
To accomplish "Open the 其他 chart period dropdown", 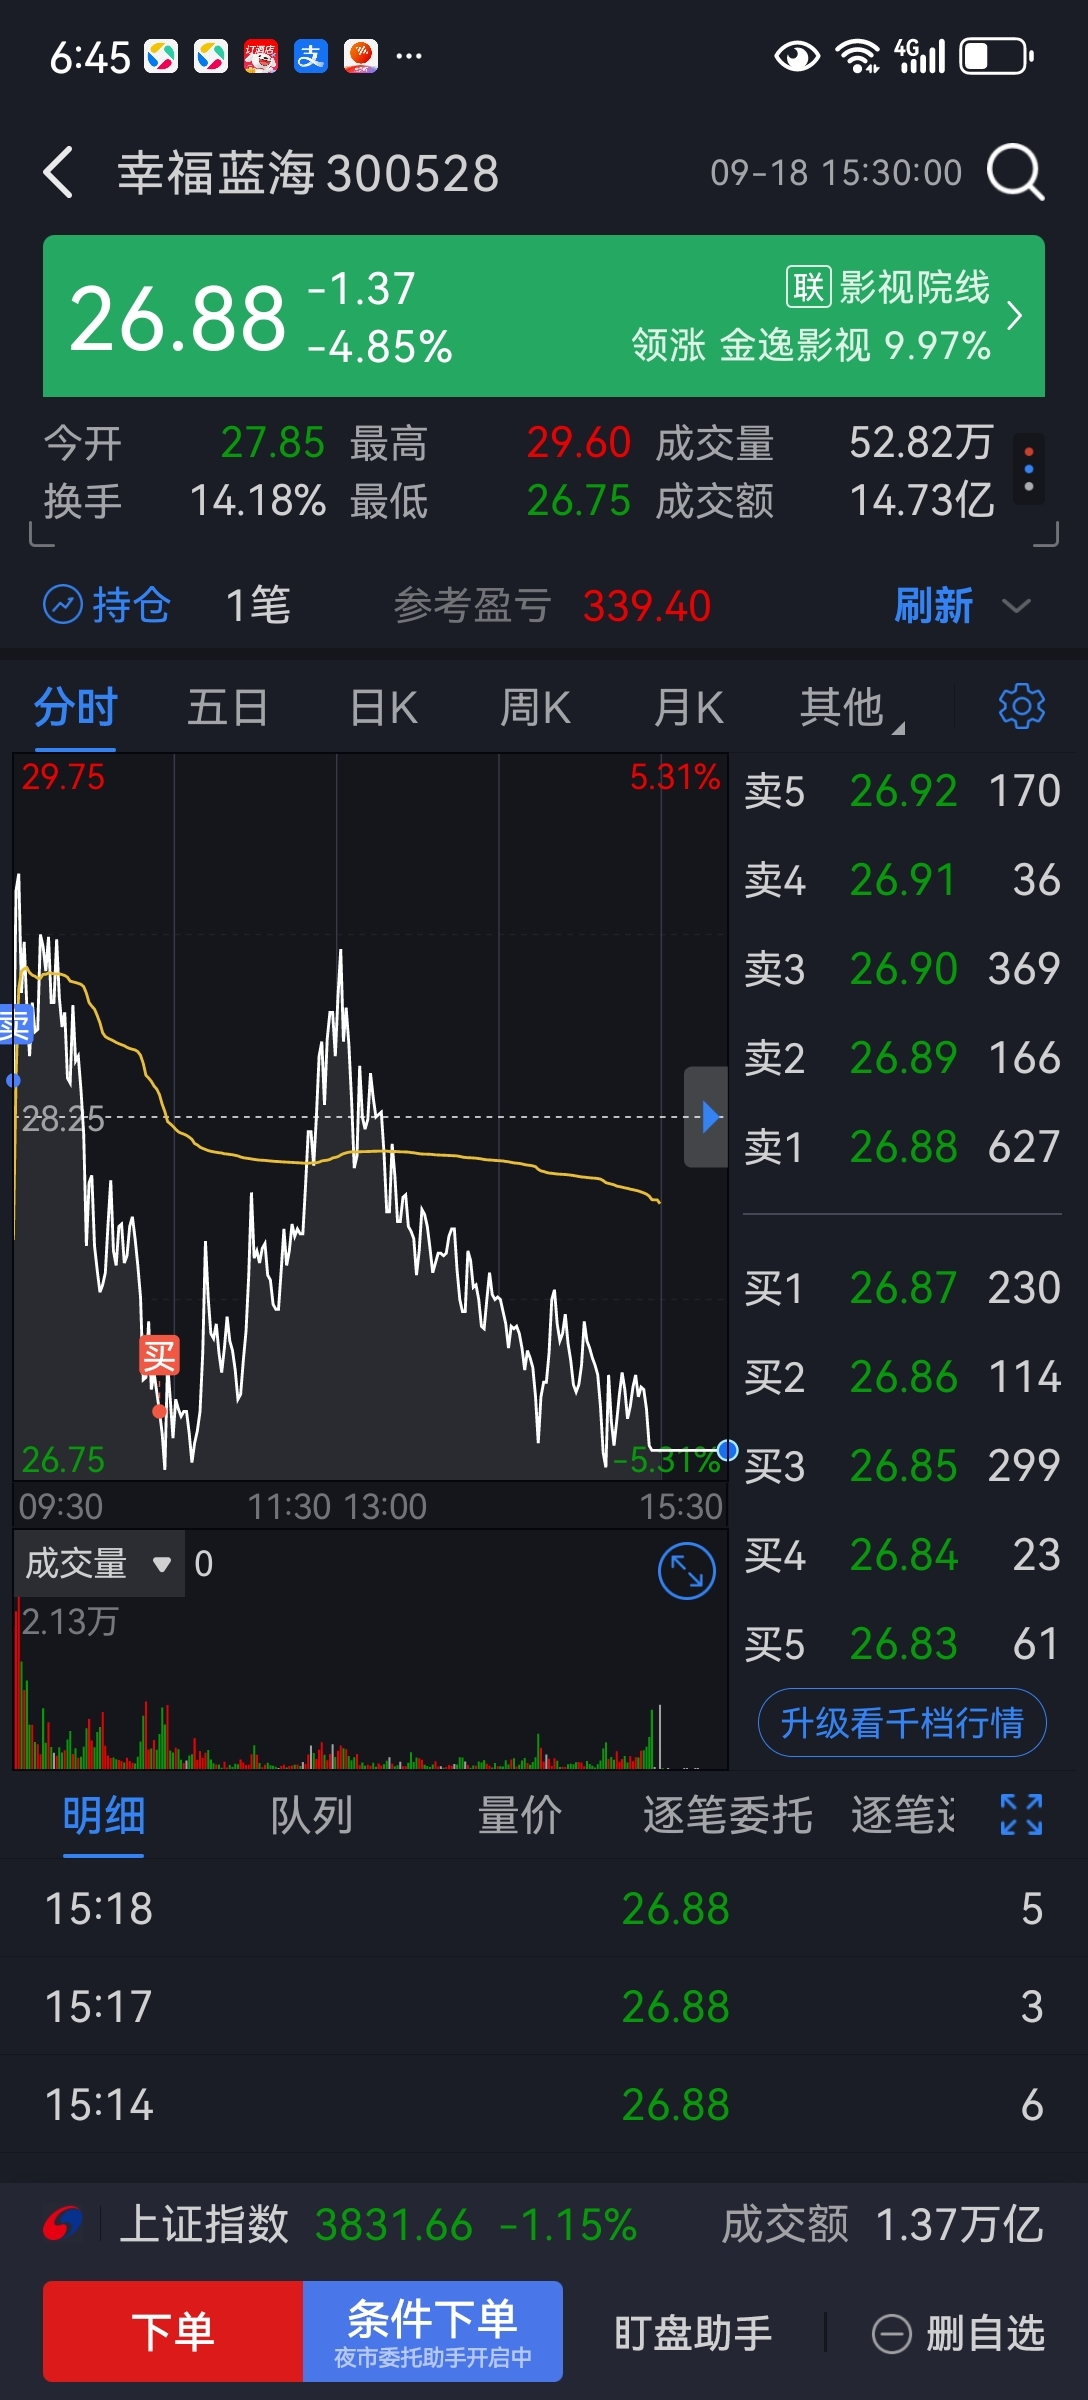I will (852, 707).
